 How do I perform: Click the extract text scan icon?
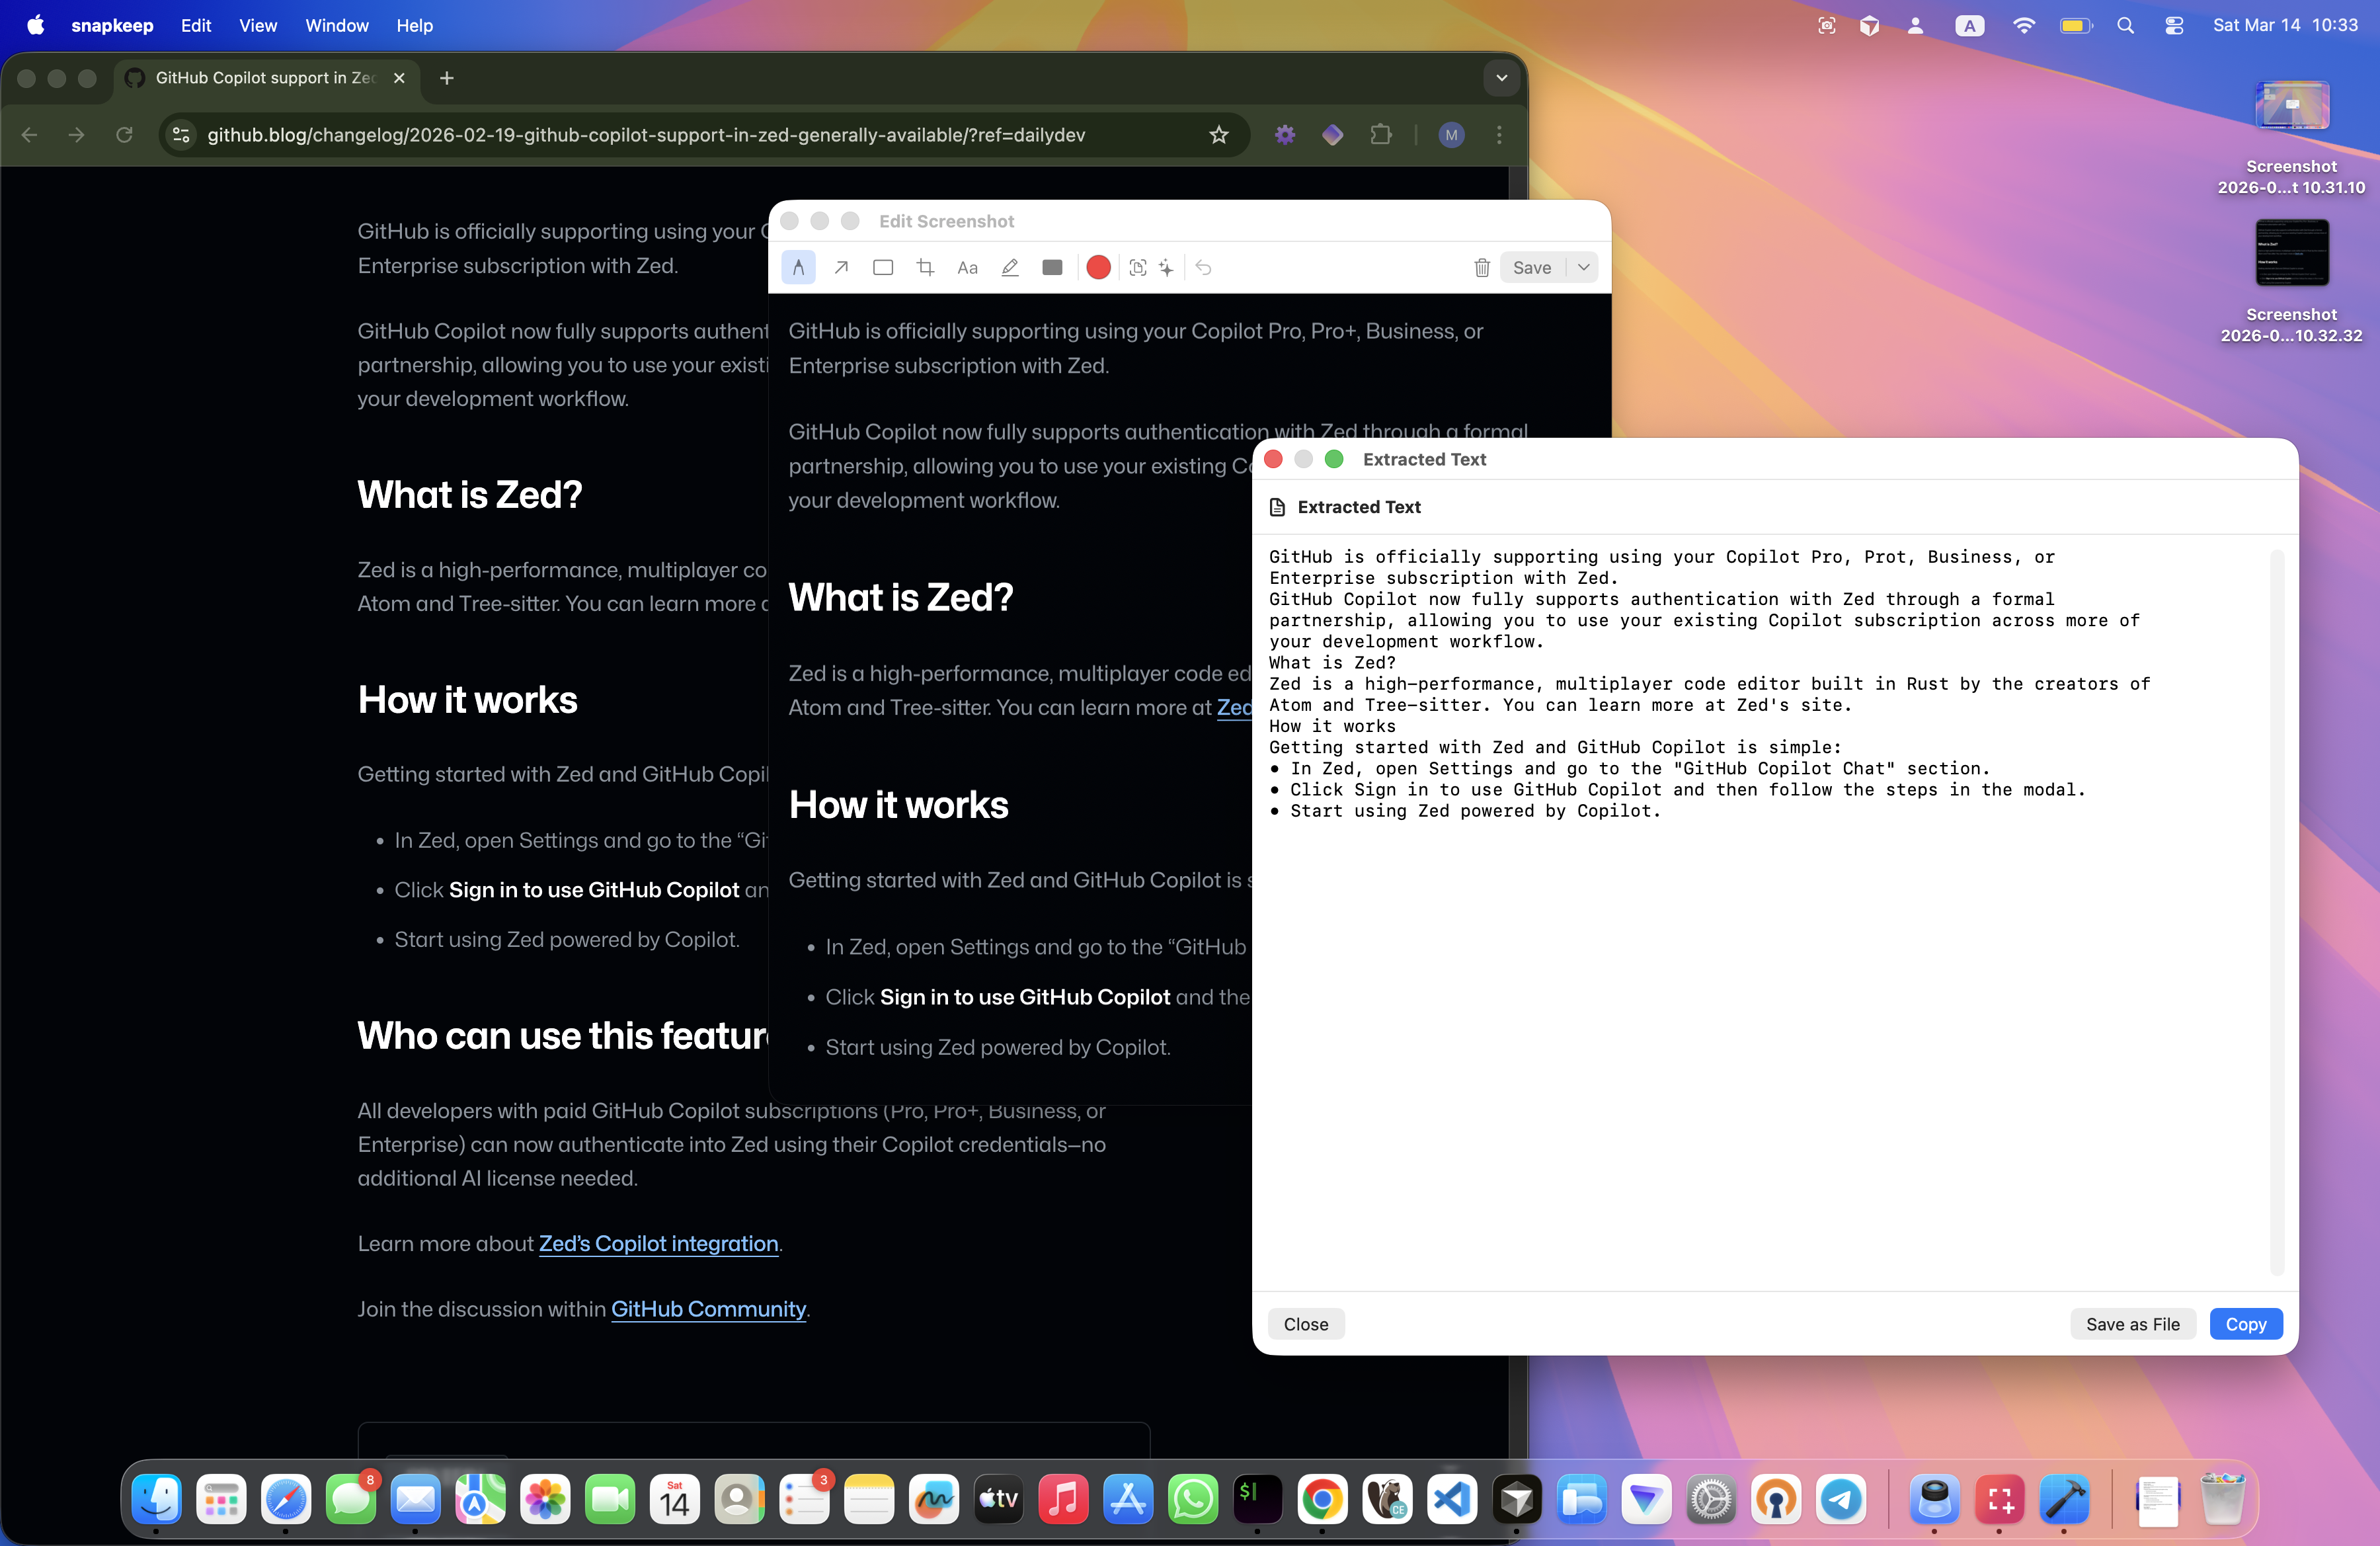pyautogui.click(x=1138, y=267)
